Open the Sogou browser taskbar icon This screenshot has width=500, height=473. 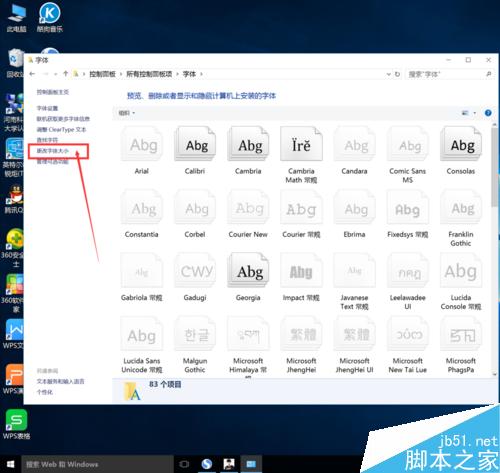(207, 464)
